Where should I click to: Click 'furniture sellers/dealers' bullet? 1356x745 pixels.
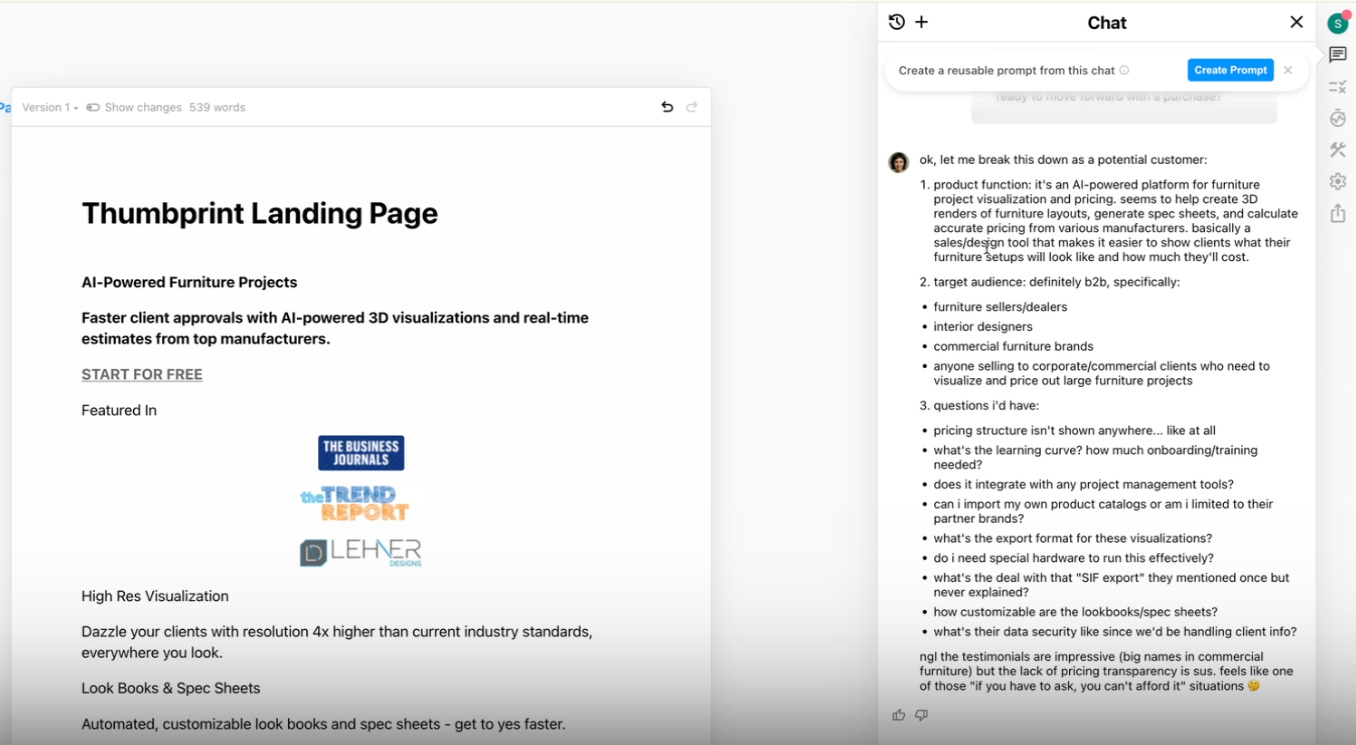[x=1000, y=307]
